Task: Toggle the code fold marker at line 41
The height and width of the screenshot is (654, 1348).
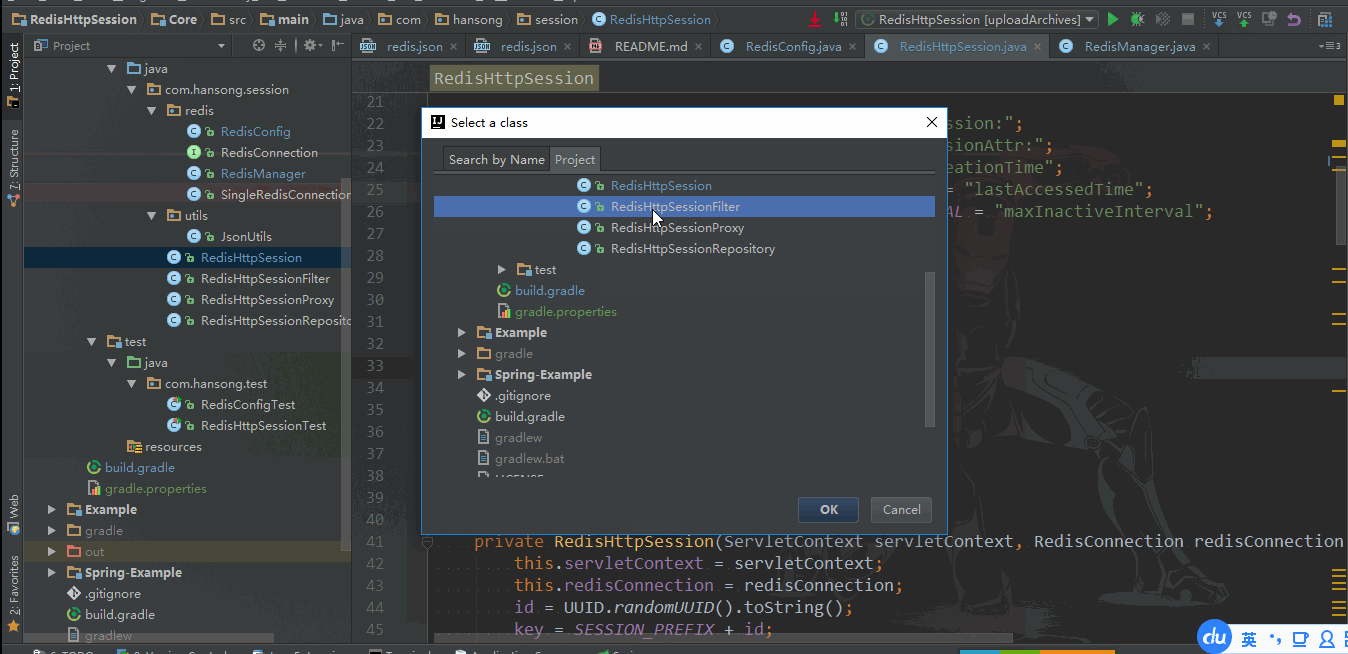Action: (x=427, y=542)
